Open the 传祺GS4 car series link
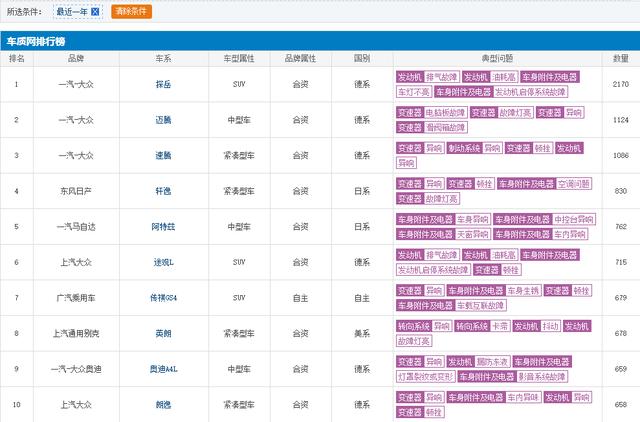The height and width of the screenshot is (422, 640). 163,298
